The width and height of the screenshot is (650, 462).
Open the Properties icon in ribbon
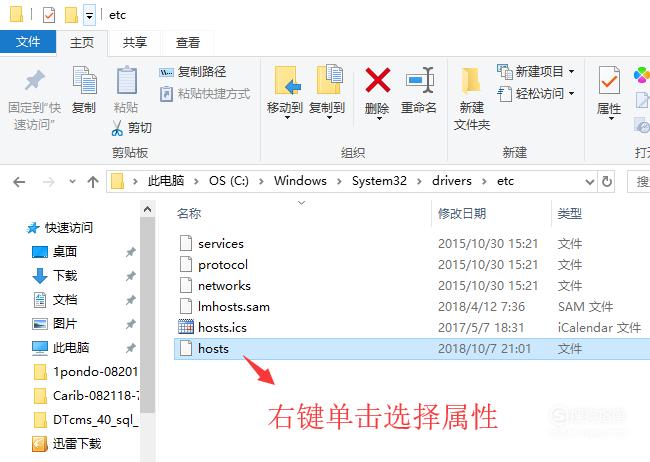point(609,80)
